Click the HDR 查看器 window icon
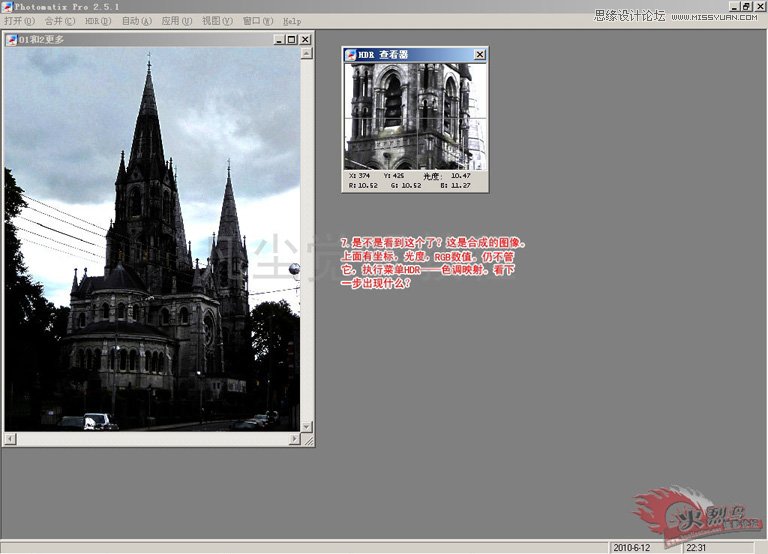The width and height of the screenshot is (768, 554). pos(351,55)
